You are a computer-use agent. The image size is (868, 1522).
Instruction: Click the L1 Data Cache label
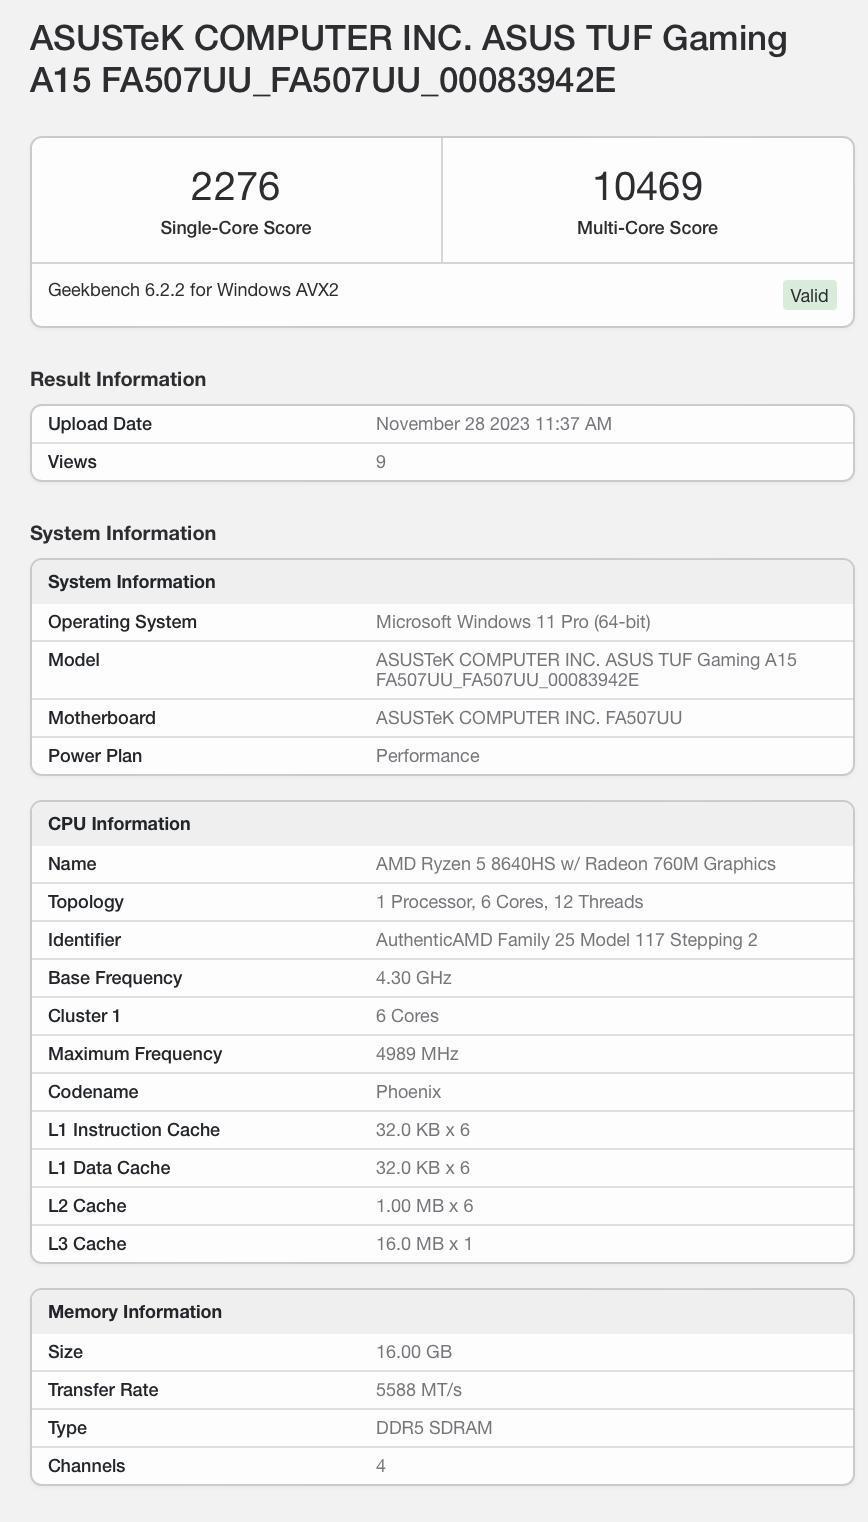(109, 1168)
